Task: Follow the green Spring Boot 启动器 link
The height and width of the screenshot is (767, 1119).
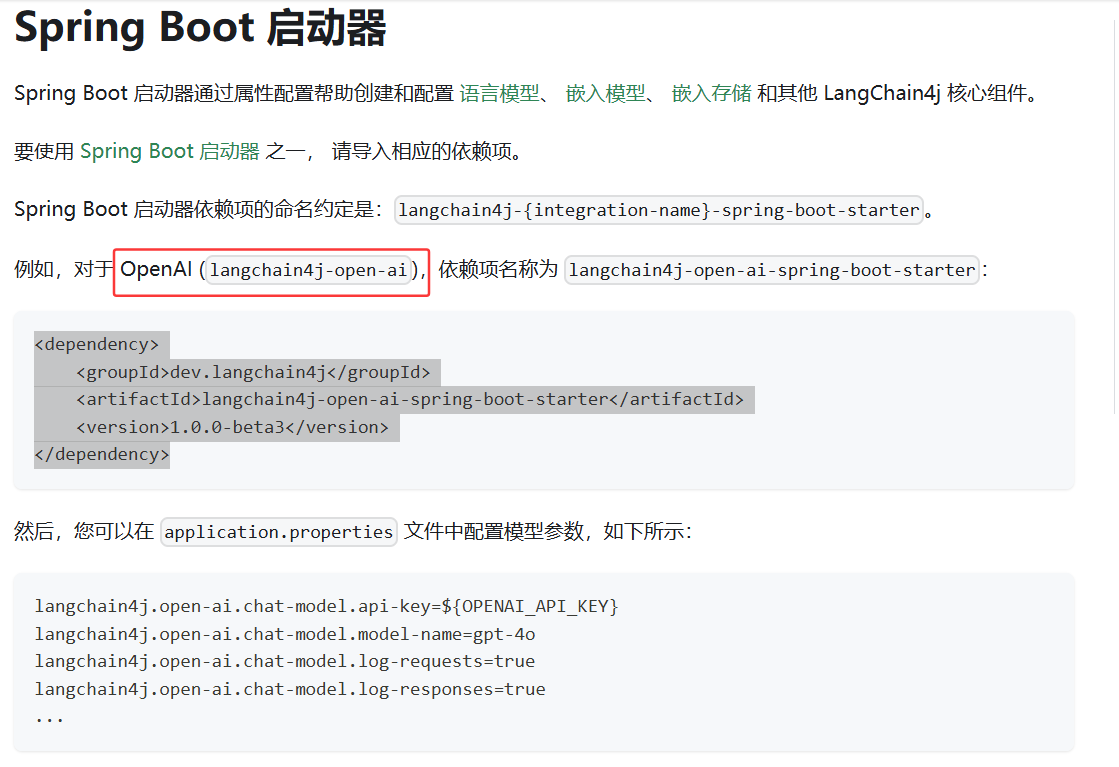Action: click(169, 152)
